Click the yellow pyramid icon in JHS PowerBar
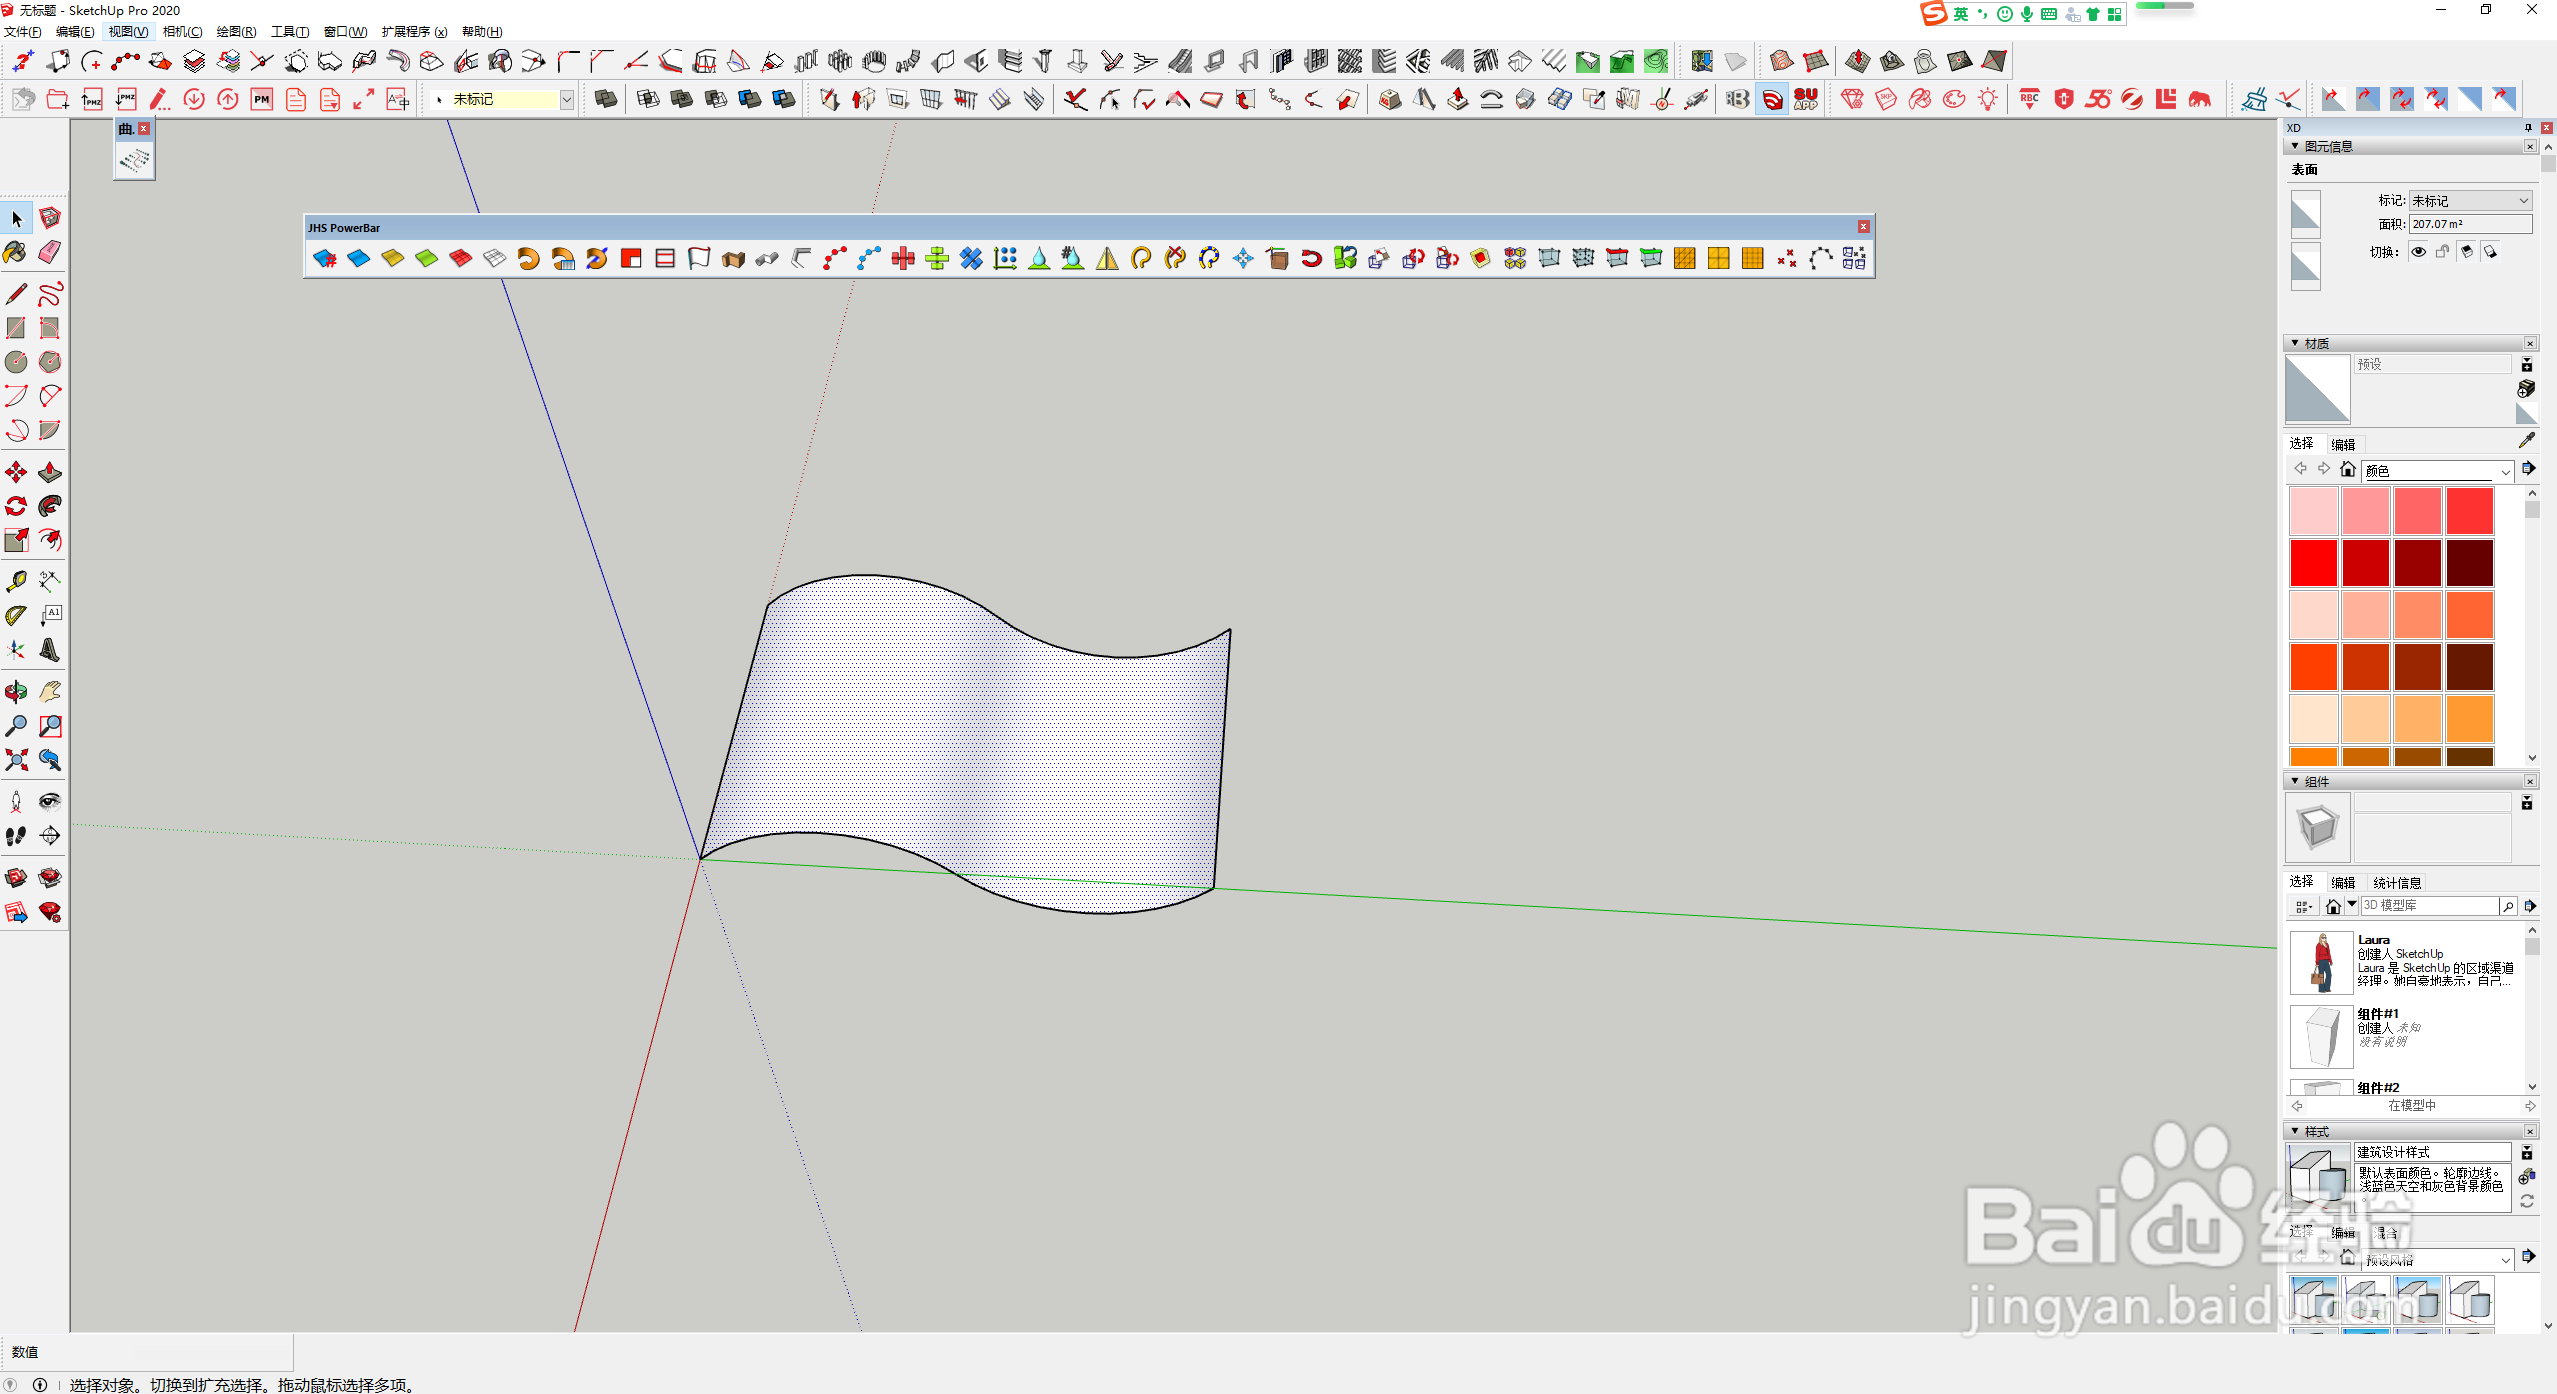Screen dimensions: 2557x1394 (x=1107, y=259)
